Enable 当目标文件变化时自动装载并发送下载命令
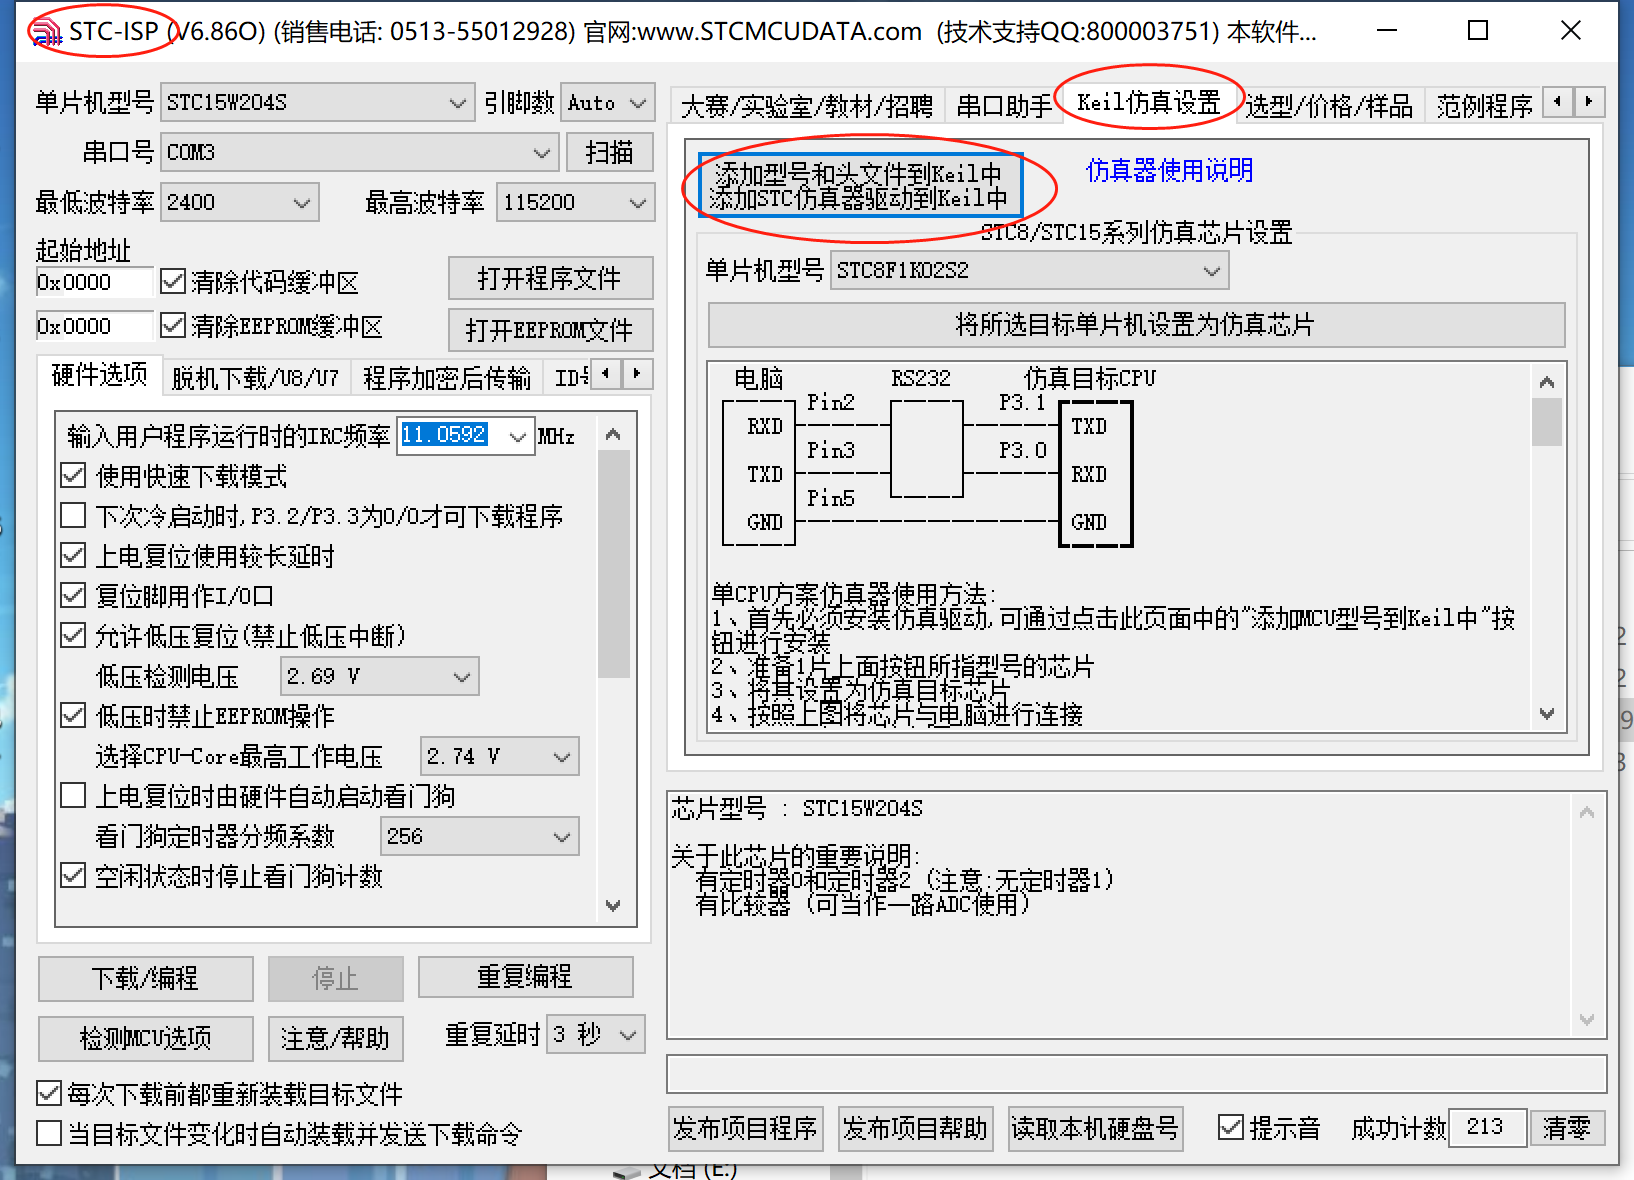Image resolution: width=1634 pixels, height=1180 pixels. pos(48,1133)
